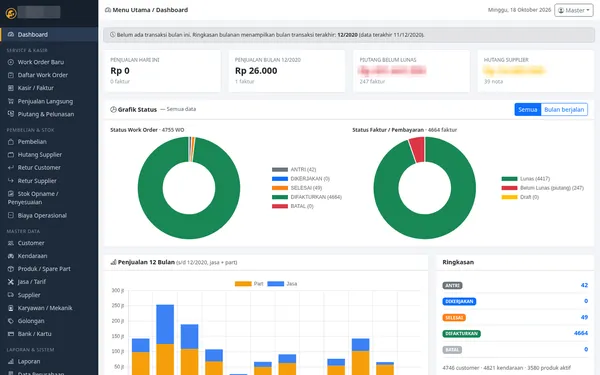This screenshot has width=600, height=375.
Task: Click the Produk / Spare Part box icon
Action: tap(11, 269)
